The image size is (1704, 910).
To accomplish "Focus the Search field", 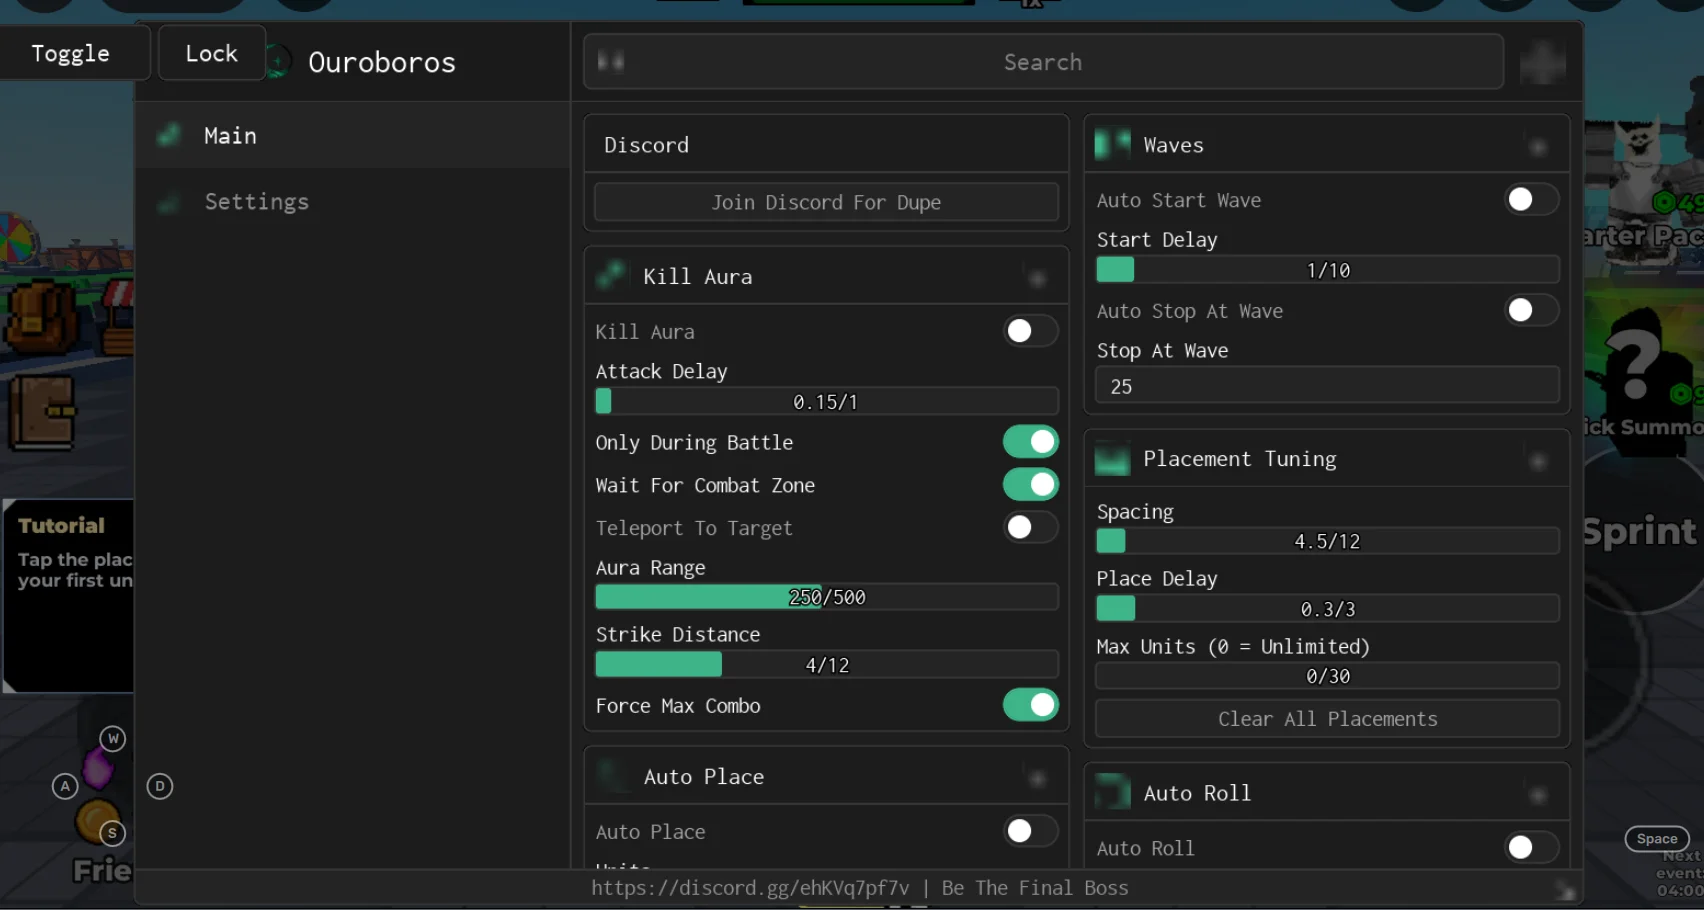I will [x=1043, y=62].
